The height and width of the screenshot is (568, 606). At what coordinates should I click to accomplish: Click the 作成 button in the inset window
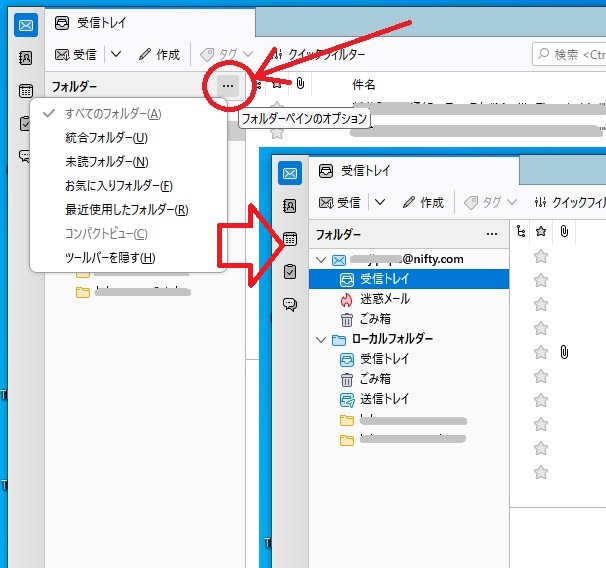(421, 202)
